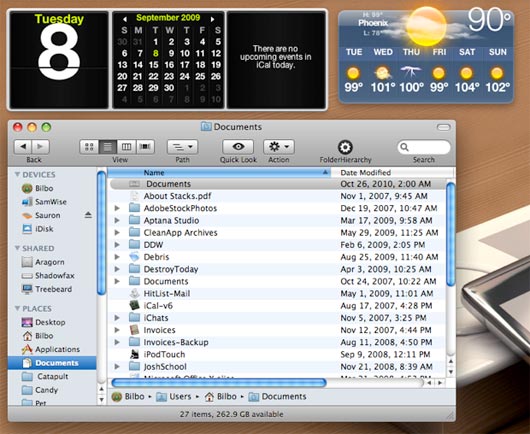Click Phoenix city name in weather widget
This screenshot has width=530, height=434.
tap(373, 23)
